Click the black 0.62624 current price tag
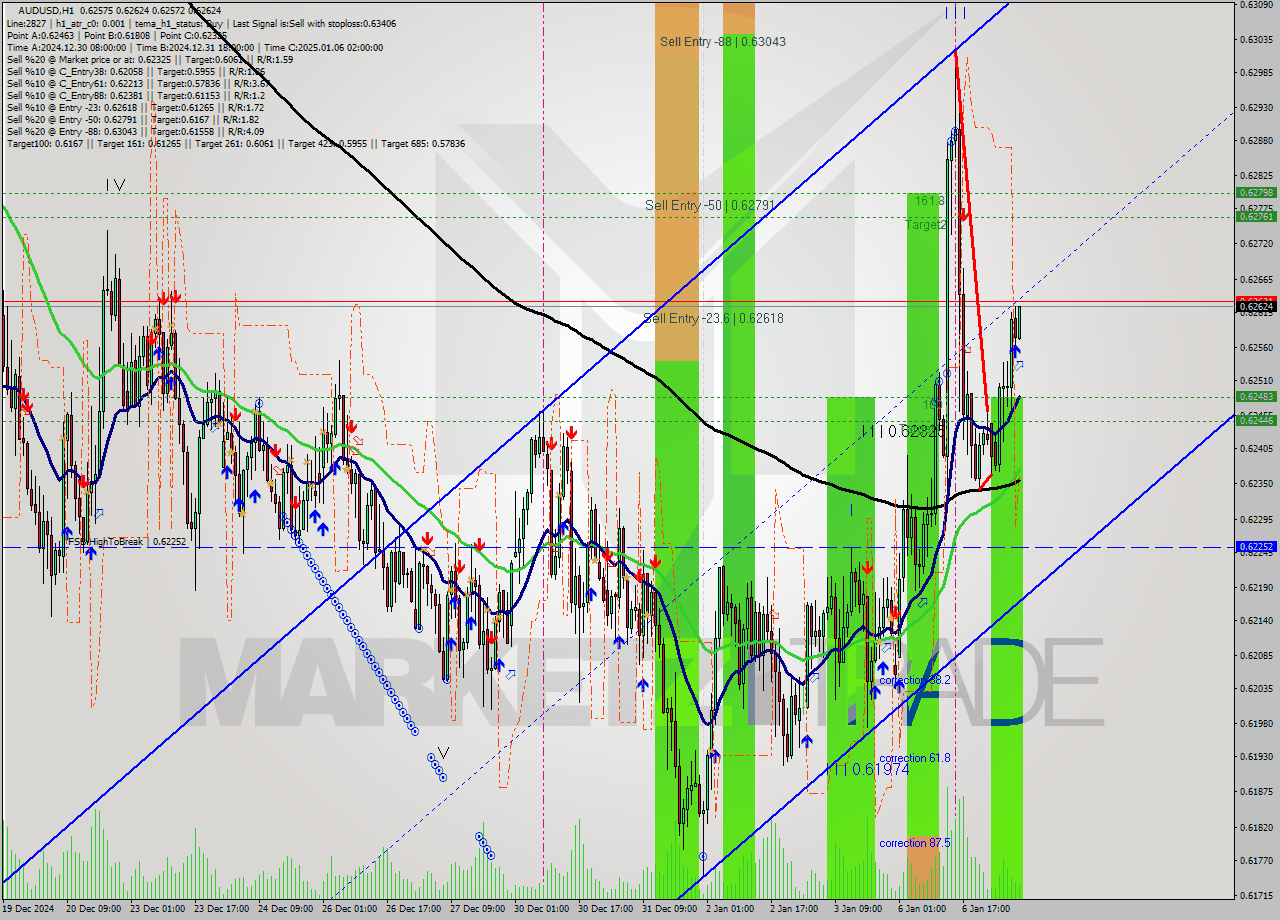 (x=1256, y=306)
